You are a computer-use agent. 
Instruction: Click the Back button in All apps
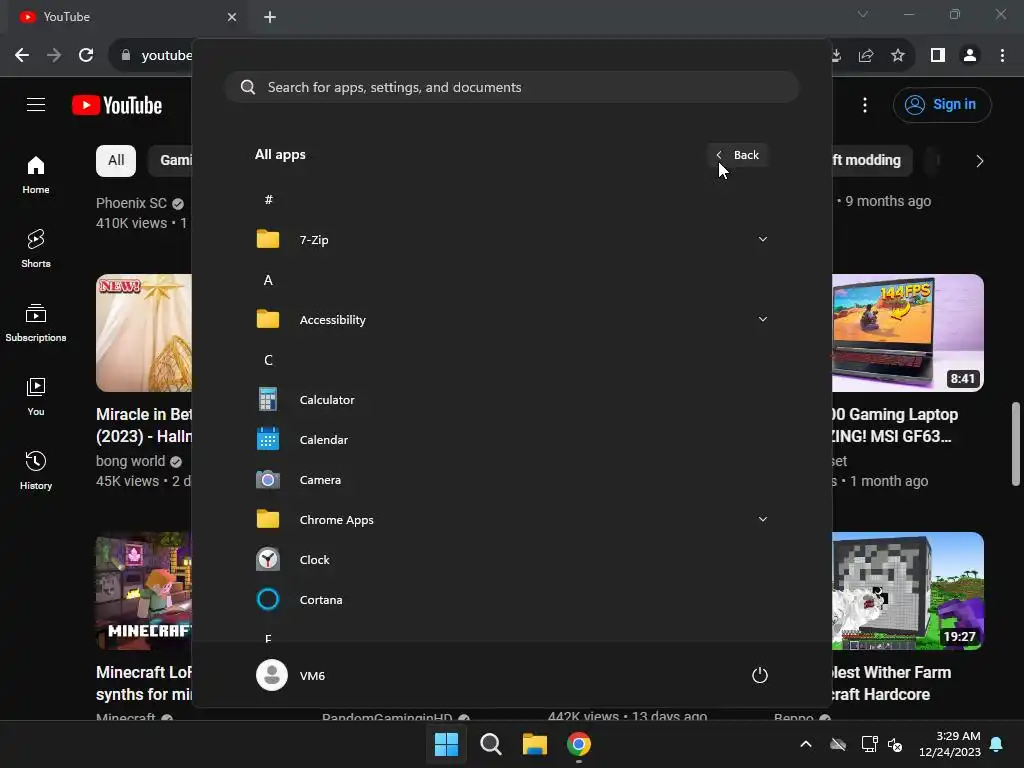pos(738,155)
